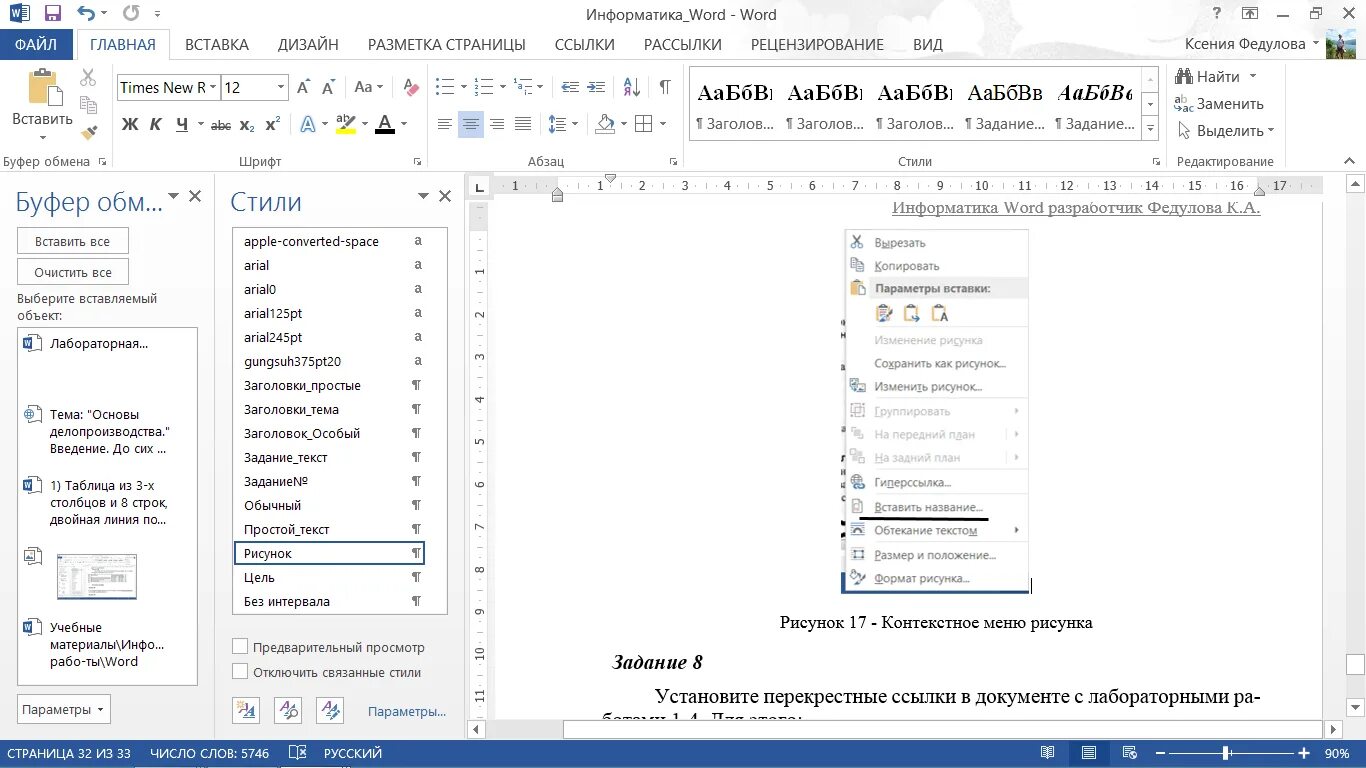Open Буфер обмена pane options arrow

[x=173, y=197]
